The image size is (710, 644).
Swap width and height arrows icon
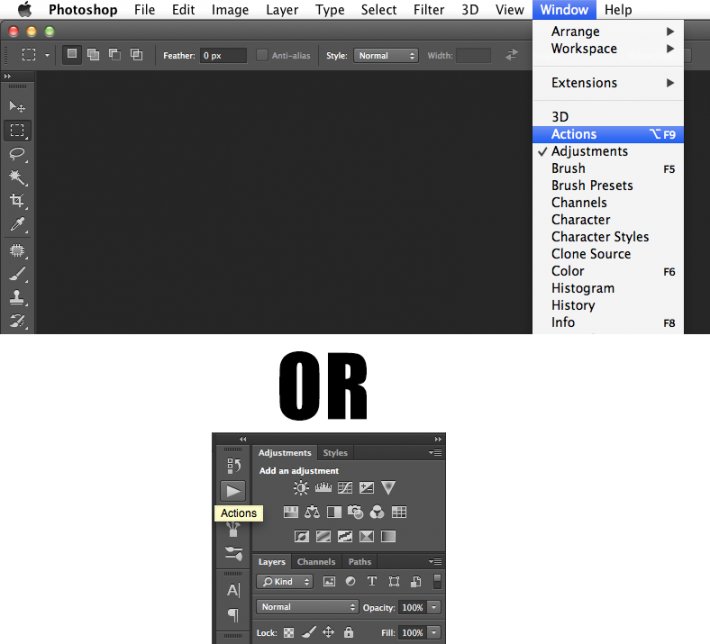511,55
